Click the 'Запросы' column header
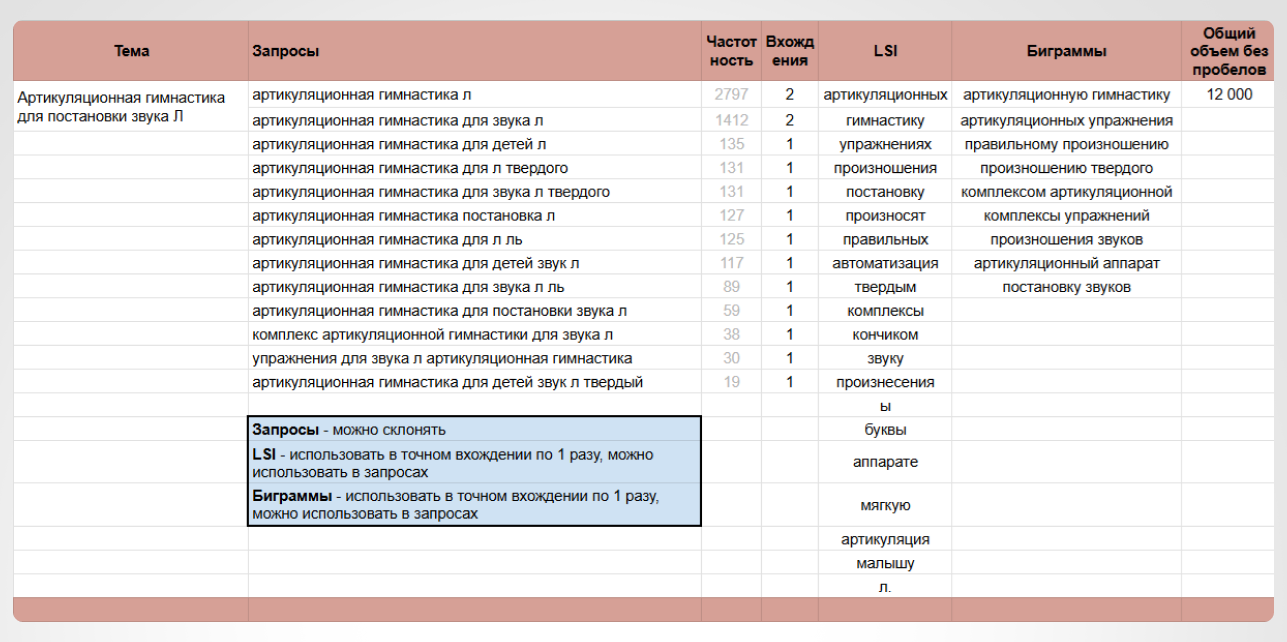This screenshot has height=642, width=1287. [x=475, y=51]
